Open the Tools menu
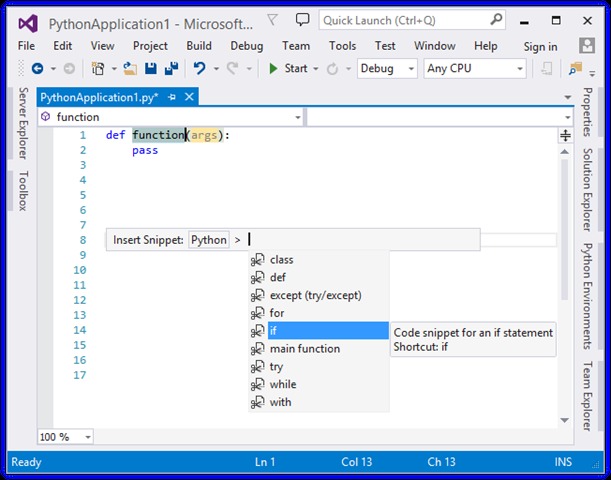This screenshot has width=611, height=480. pyautogui.click(x=342, y=46)
